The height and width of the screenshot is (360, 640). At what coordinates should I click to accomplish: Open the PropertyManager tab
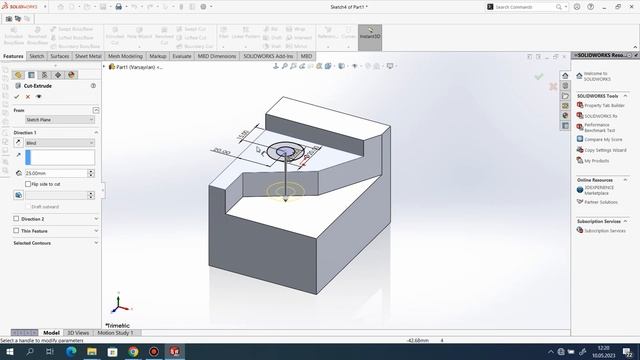tap(31, 75)
